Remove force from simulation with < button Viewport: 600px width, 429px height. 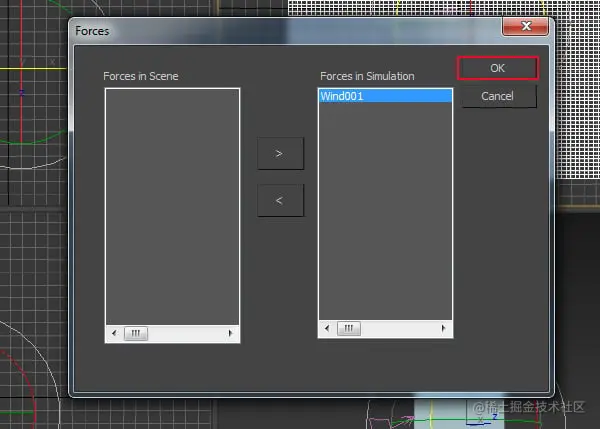280,200
